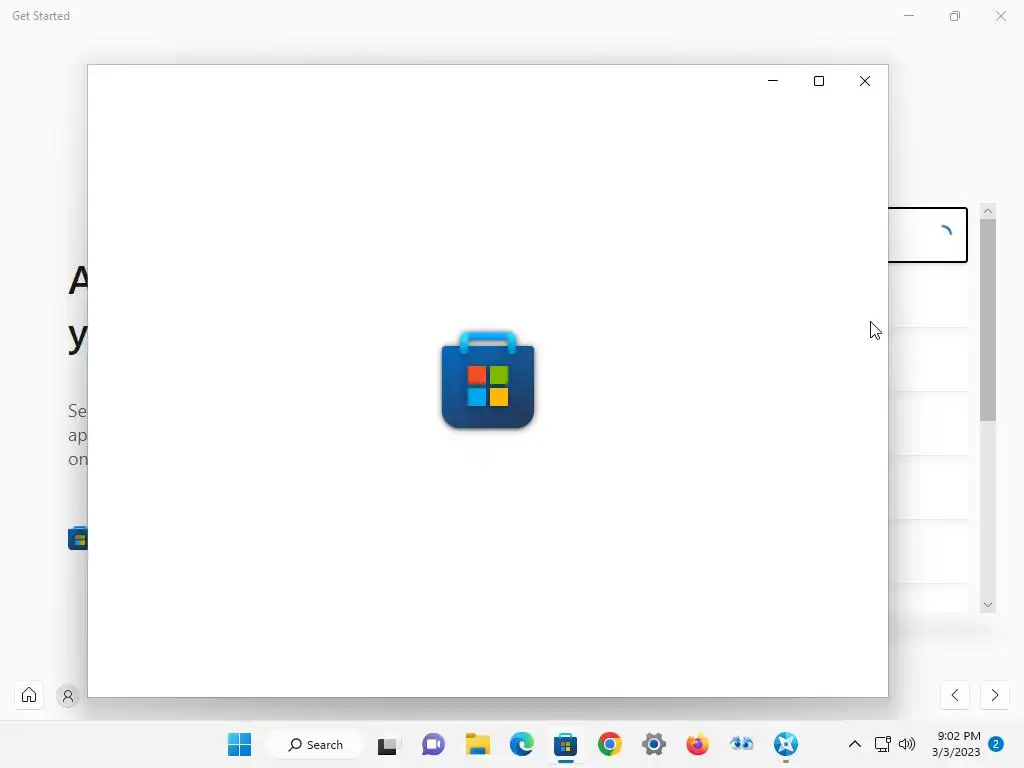Open account icon in Get Started window
The width and height of the screenshot is (1024, 768).
click(x=68, y=696)
